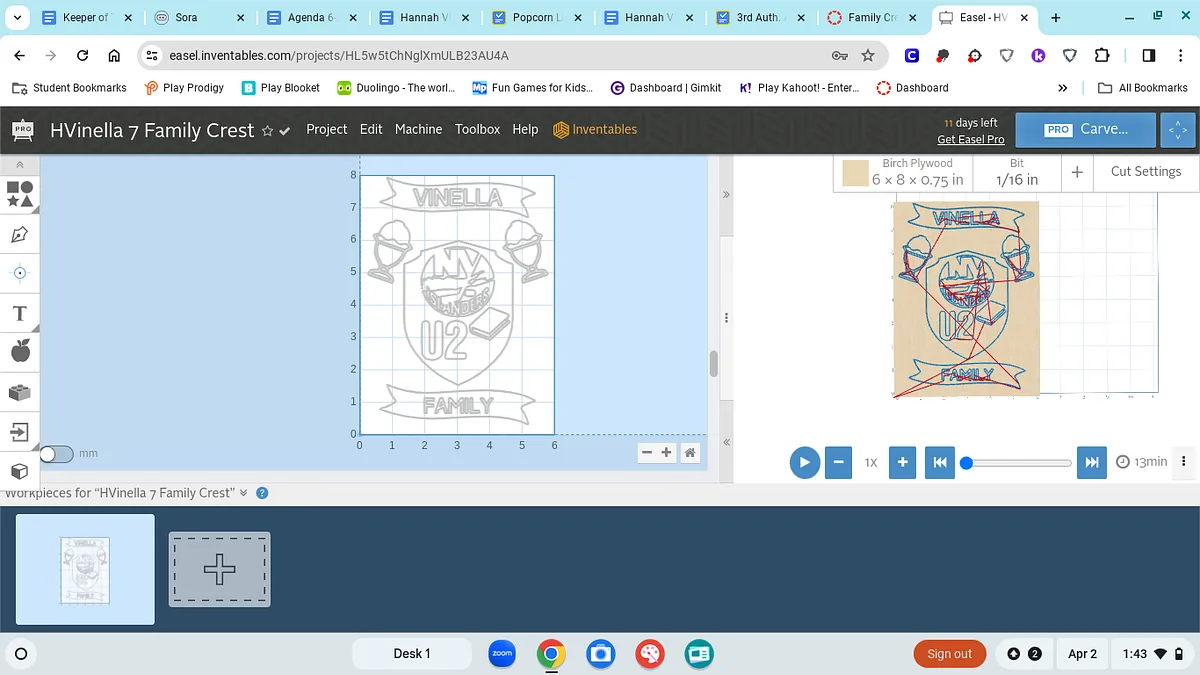
Task: Open the Machine menu
Action: (x=418, y=129)
